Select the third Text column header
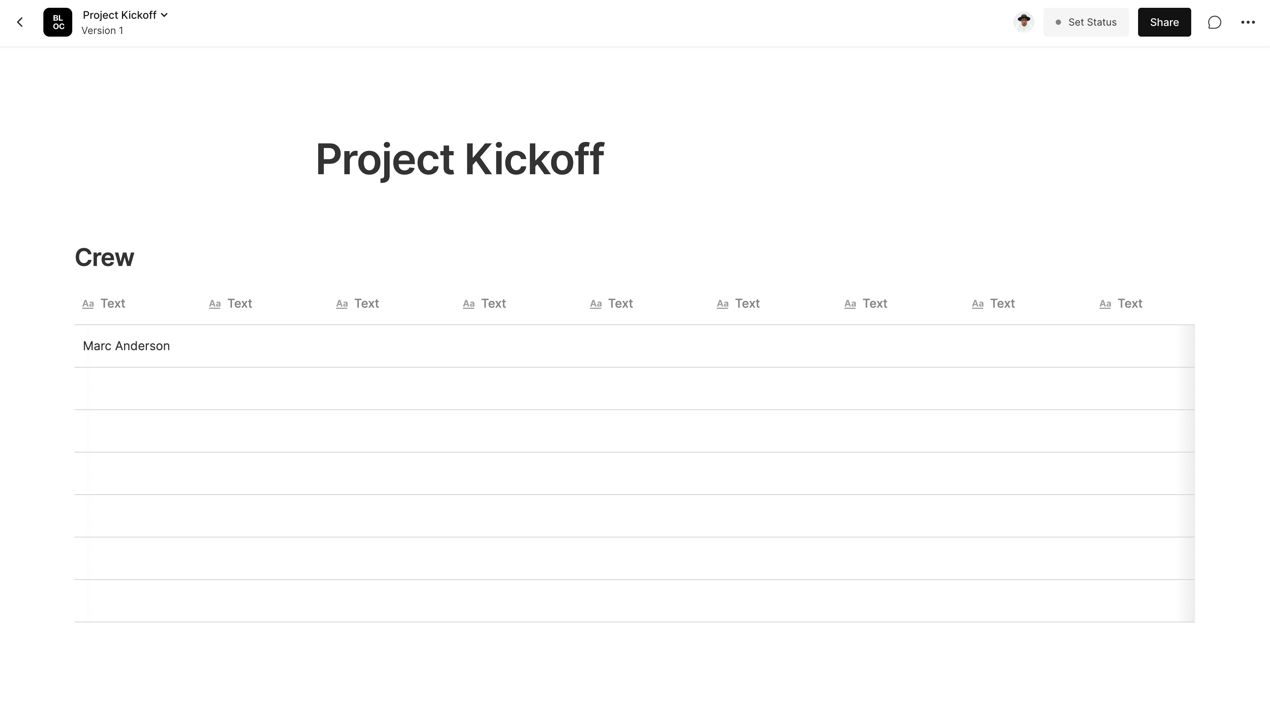The height and width of the screenshot is (728, 1270). [x=366, y=304]
